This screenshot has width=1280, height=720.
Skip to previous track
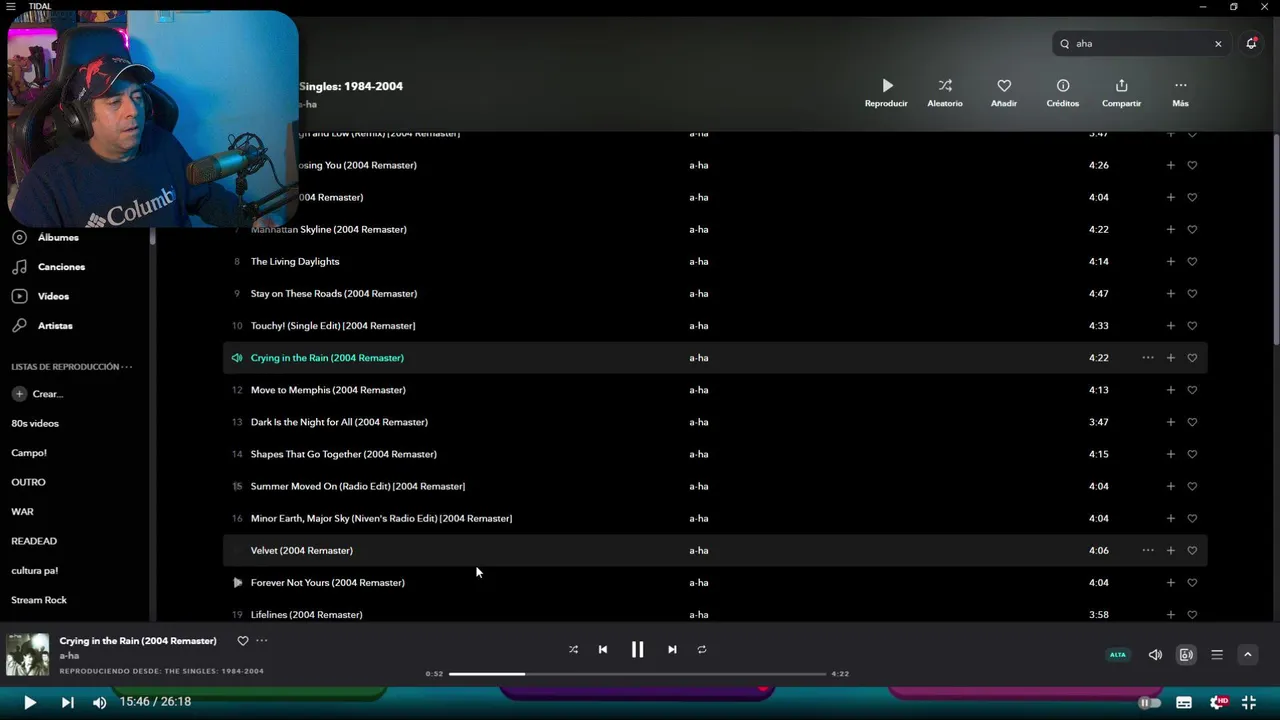tap(603, 650)
